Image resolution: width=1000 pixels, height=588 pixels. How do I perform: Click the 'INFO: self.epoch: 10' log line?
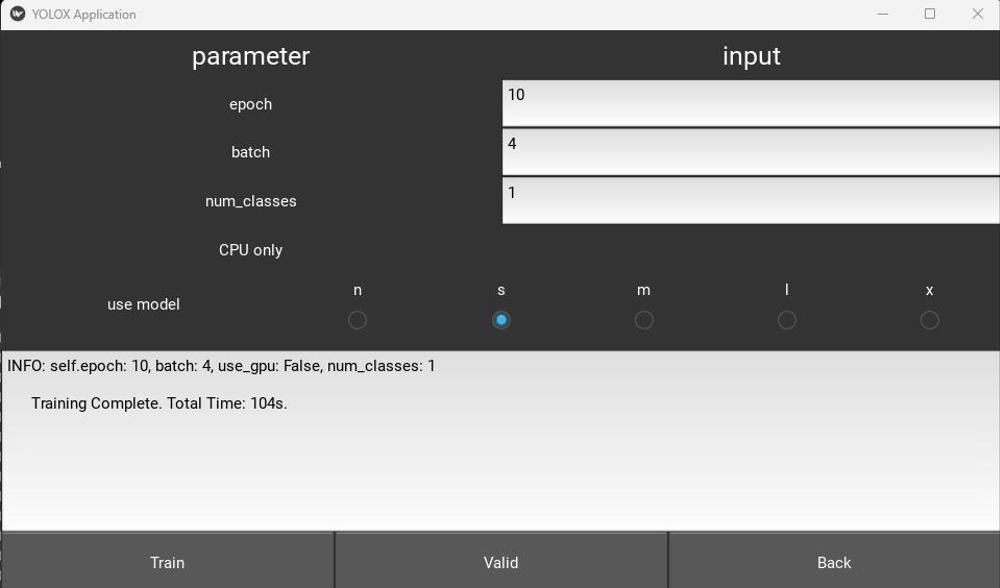tap(221, 366)
